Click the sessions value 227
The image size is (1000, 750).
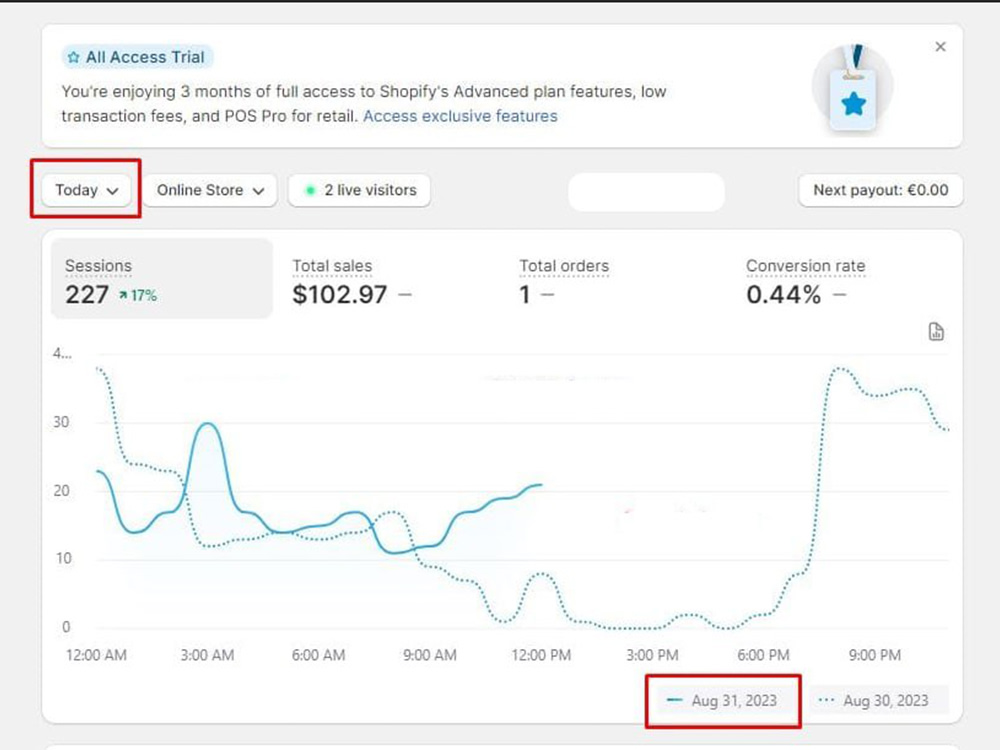tap(87, 295)
